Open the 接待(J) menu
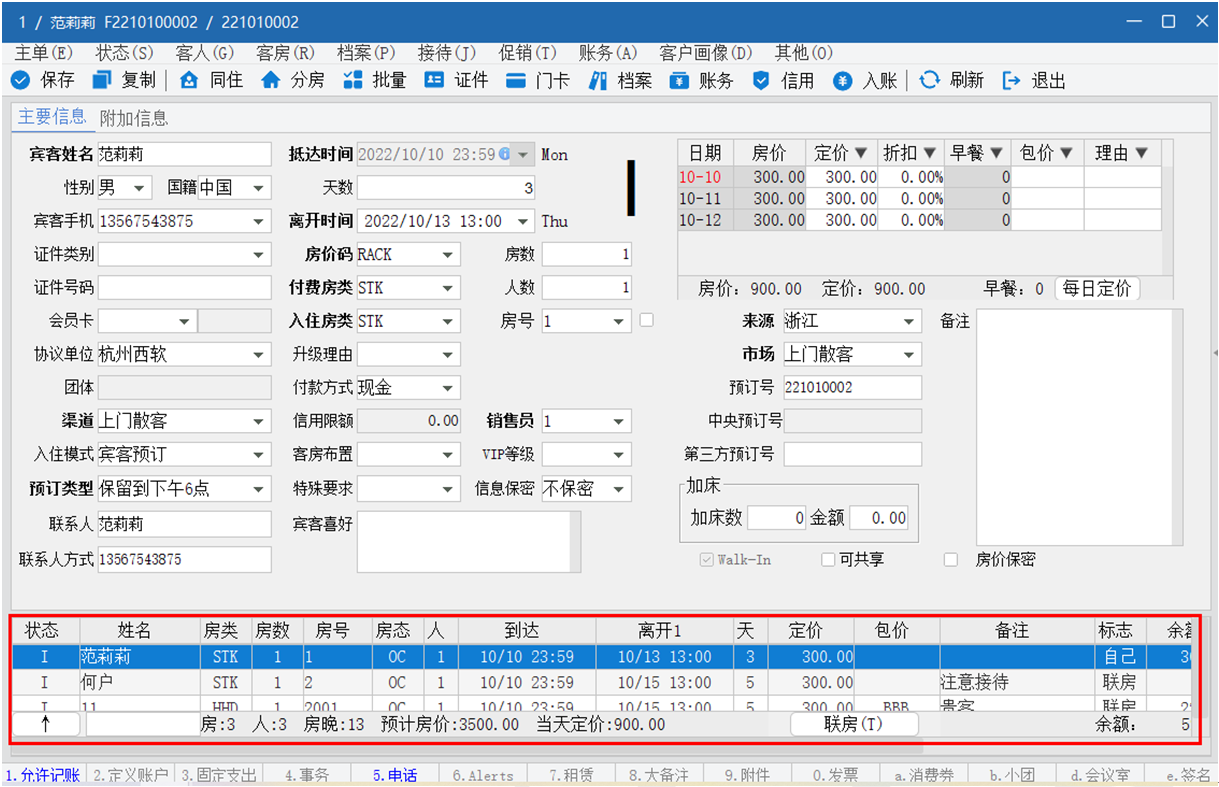The height and width of the screenshot is (787, 1219). (x=447, y=53)
